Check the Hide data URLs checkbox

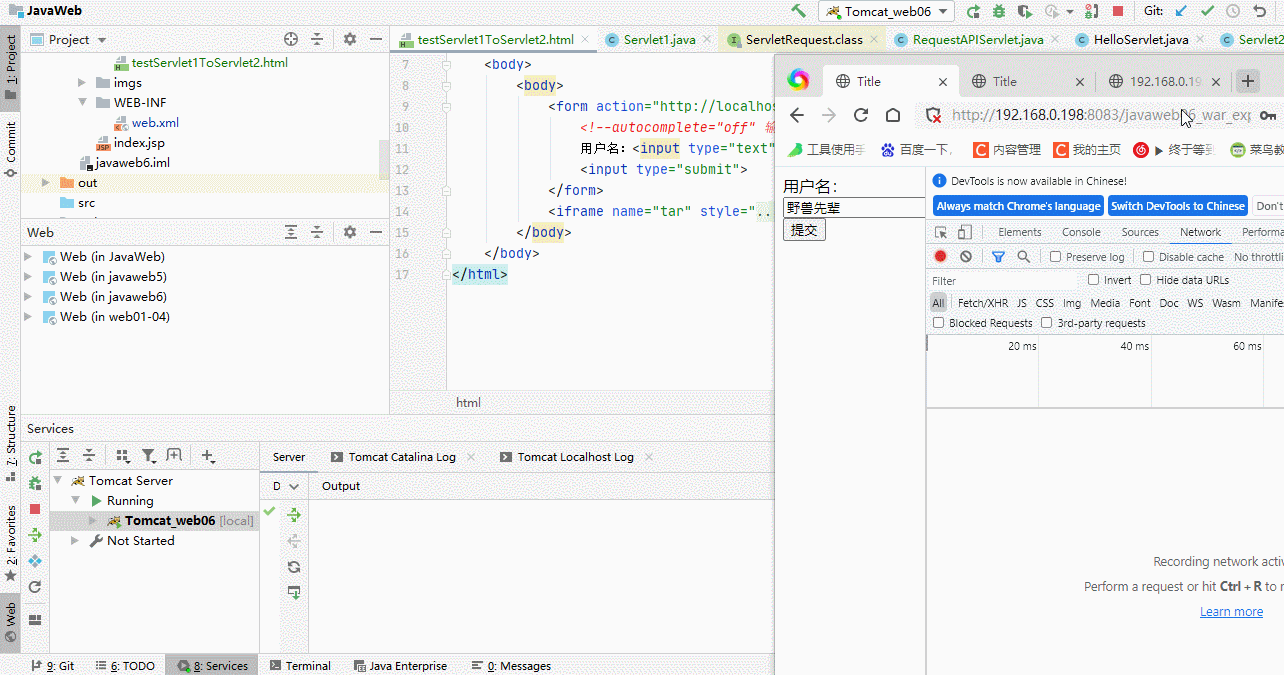[x=1145, y=280]
